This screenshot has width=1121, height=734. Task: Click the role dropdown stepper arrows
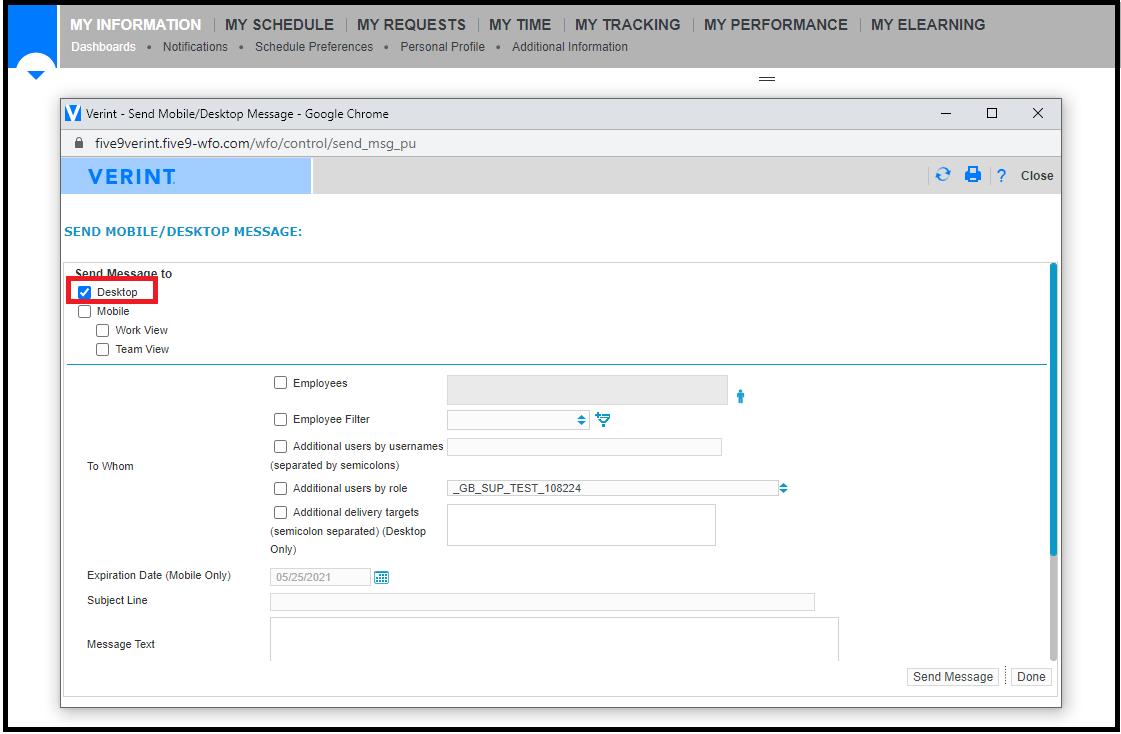pyautogui.click(x=784, y=488)
